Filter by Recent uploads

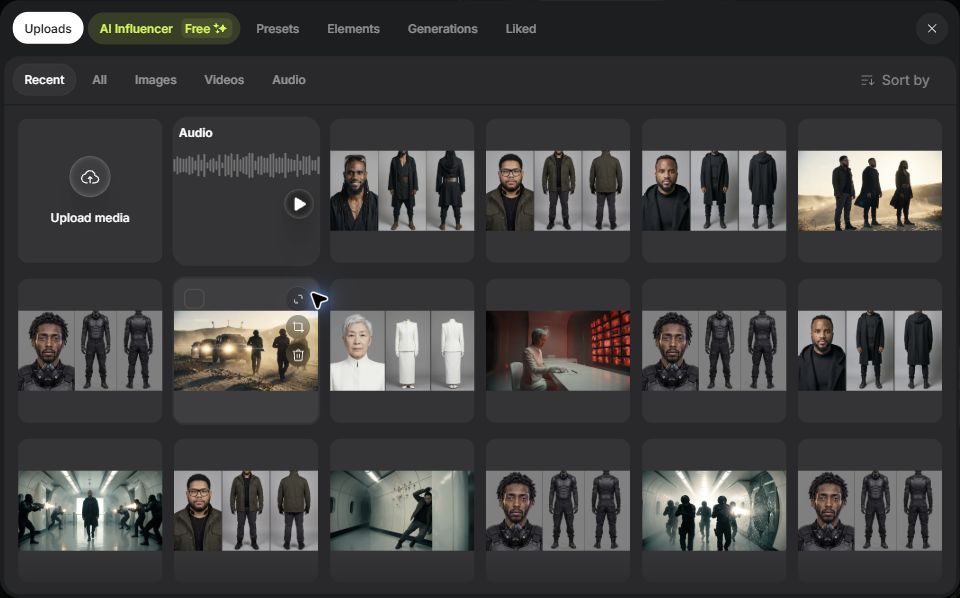[x=44, y=80]
